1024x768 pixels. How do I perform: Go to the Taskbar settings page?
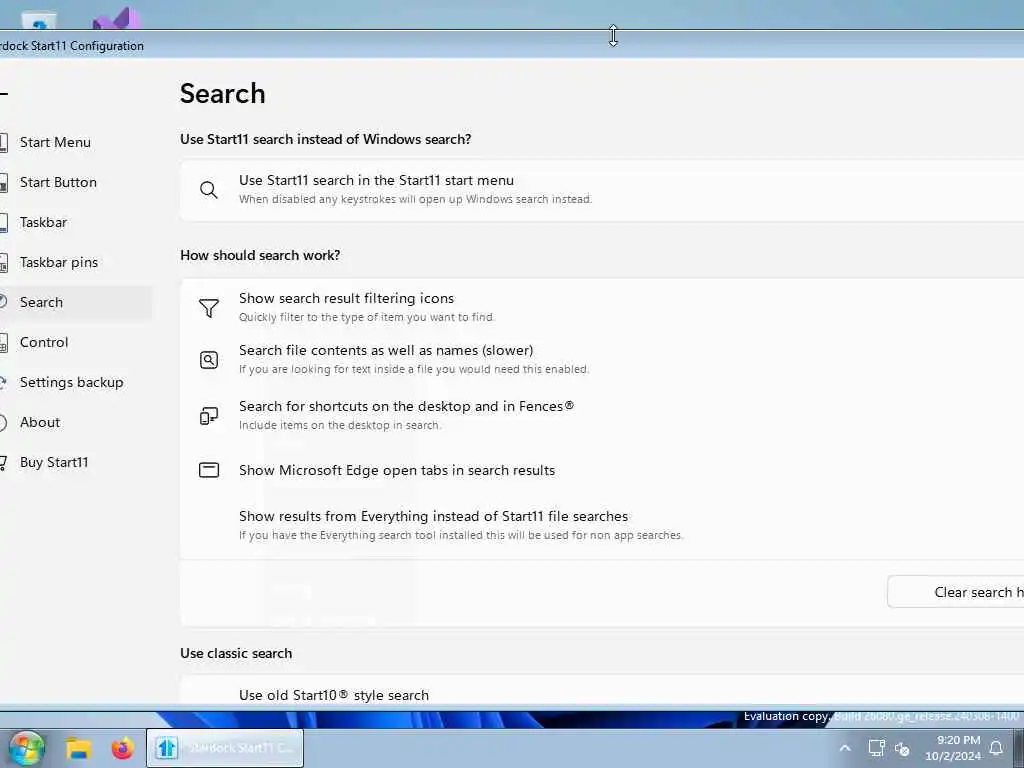[43, 222]
